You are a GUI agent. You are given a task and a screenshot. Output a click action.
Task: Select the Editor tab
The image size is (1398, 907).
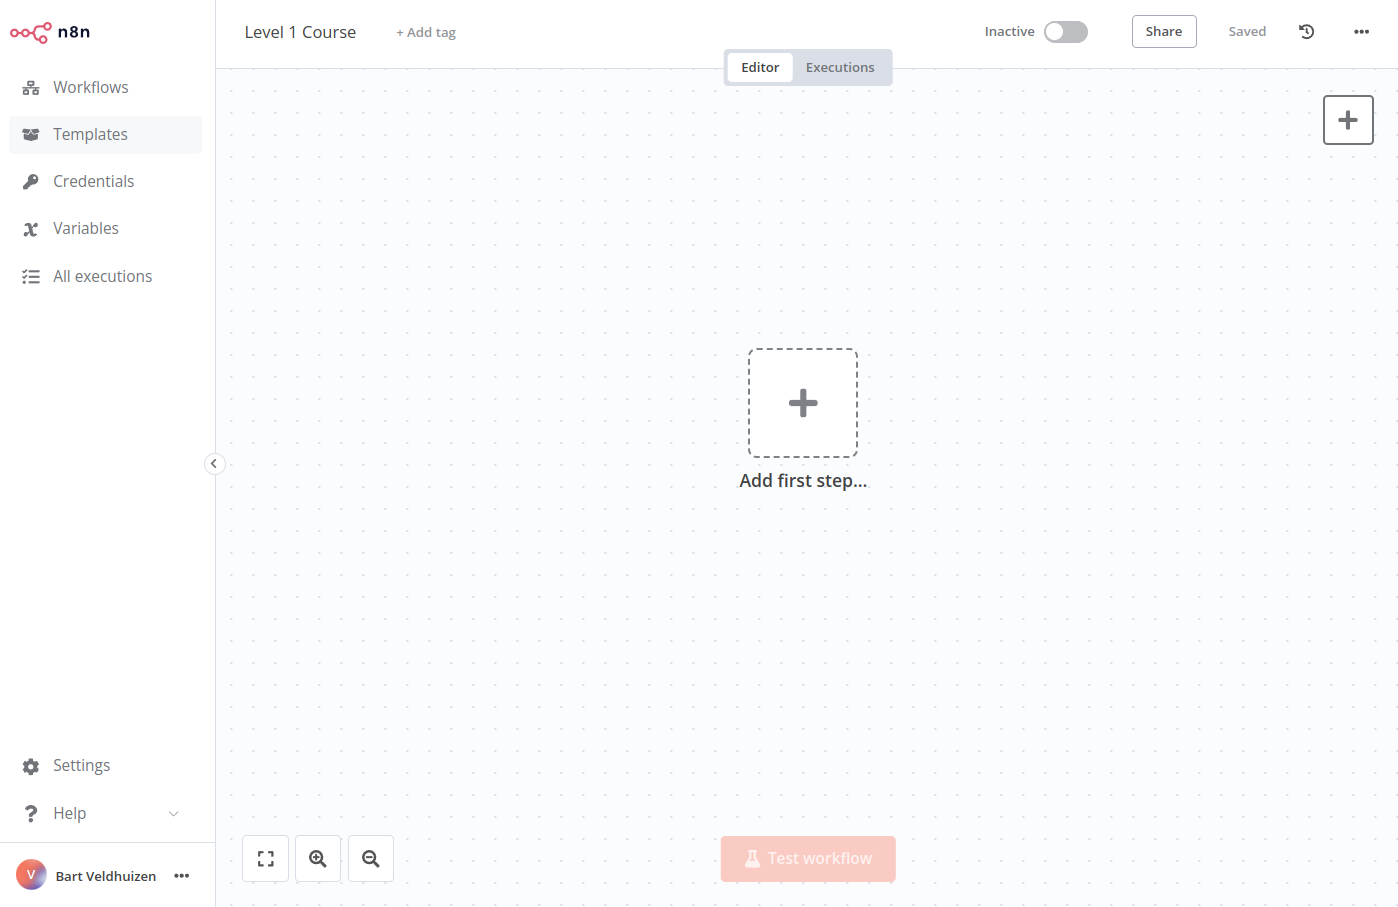[760, 67]
